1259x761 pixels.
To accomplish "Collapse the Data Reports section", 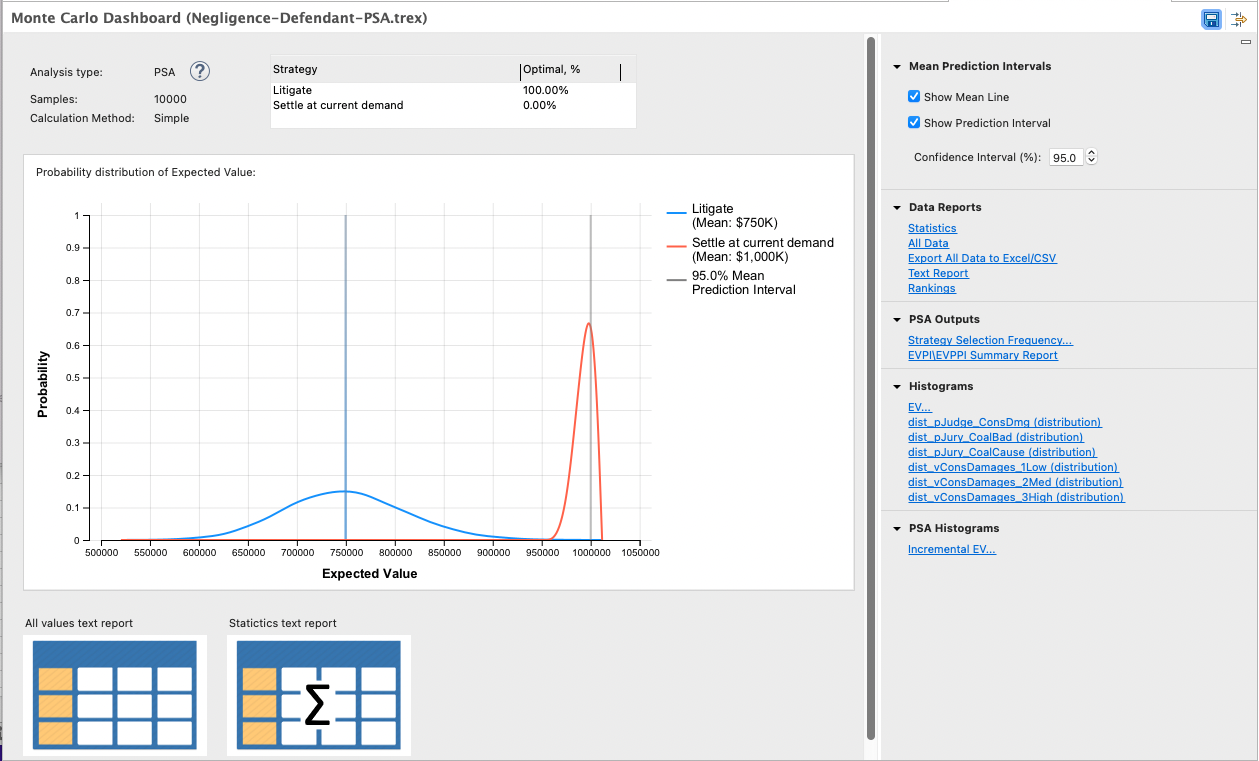I will (898, 208).
